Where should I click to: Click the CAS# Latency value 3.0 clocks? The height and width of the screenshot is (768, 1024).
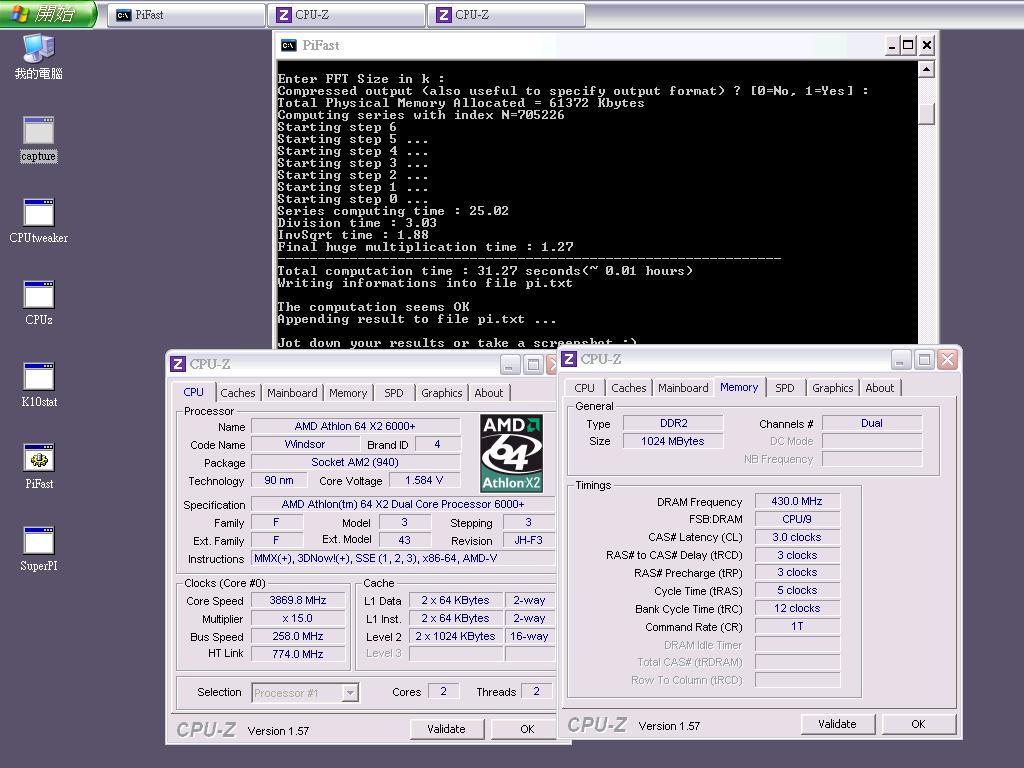pyautogui.click(x=797, y=537)
